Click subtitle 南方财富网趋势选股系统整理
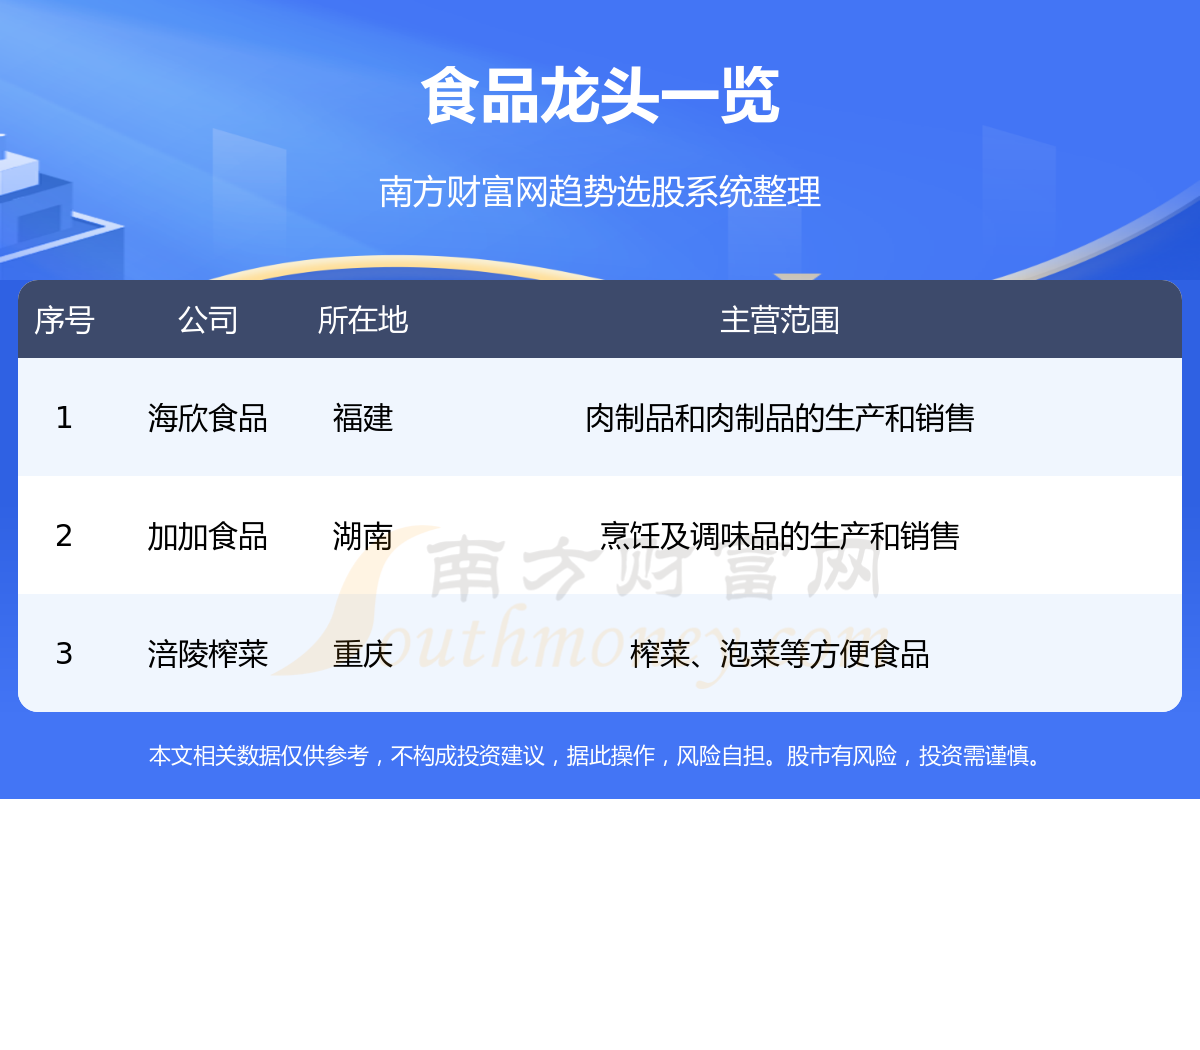 600,191
